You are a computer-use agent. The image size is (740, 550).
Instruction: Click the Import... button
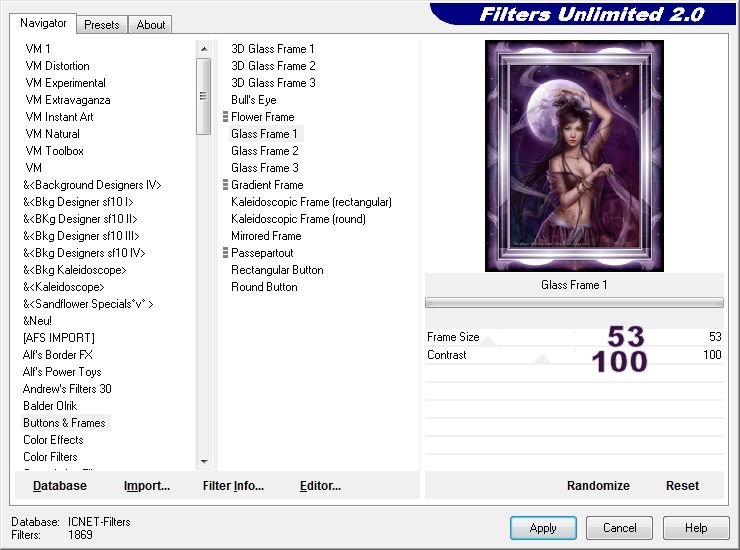[x=147, y=486]
